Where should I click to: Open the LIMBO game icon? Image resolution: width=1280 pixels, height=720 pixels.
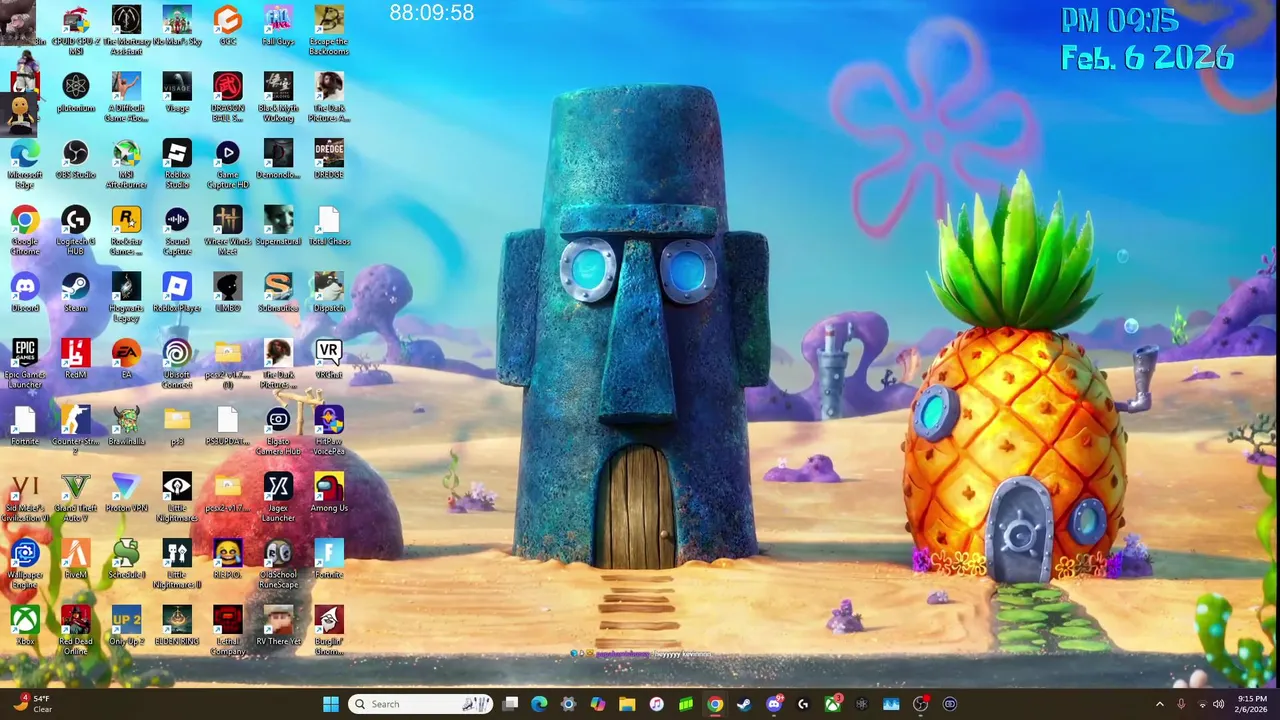pos(228,293)
